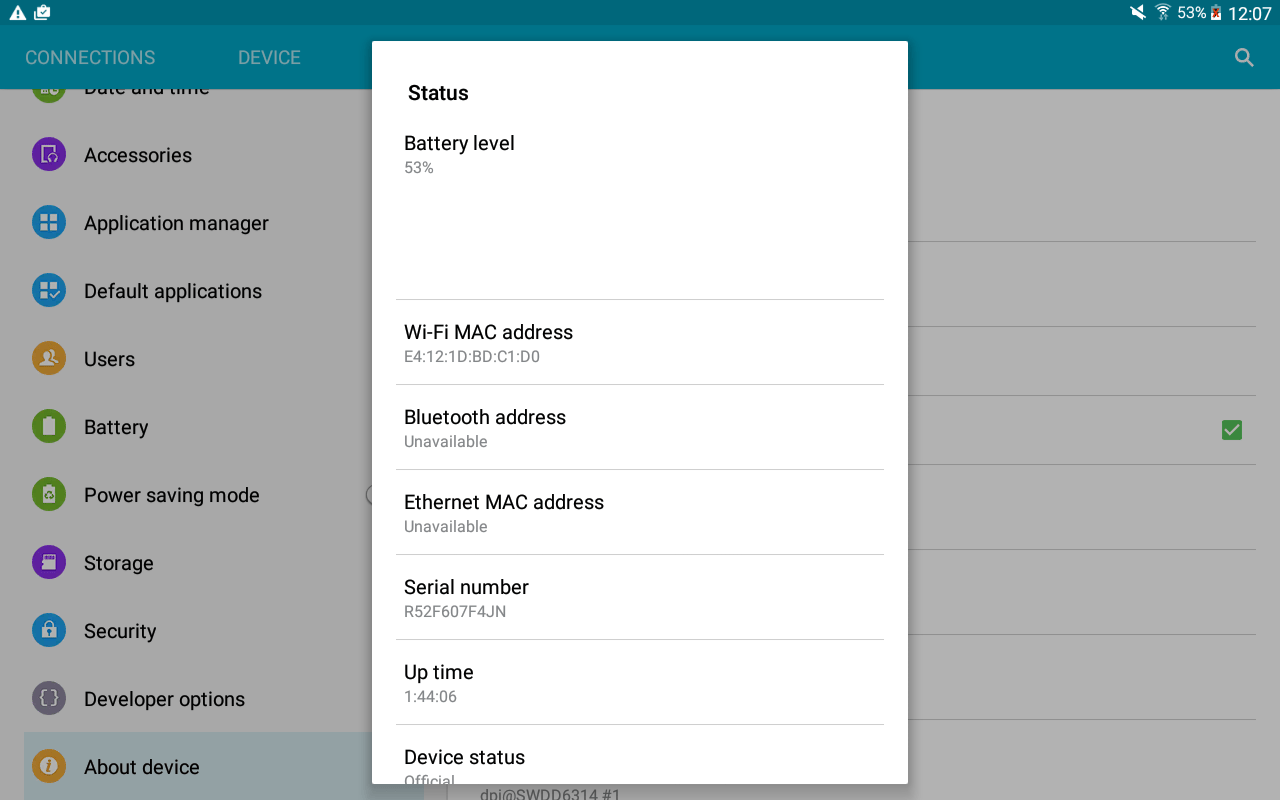Tap the Accessories icon in the settings list
Viewport: 1280px width, 800px height.
pos(49,154)
